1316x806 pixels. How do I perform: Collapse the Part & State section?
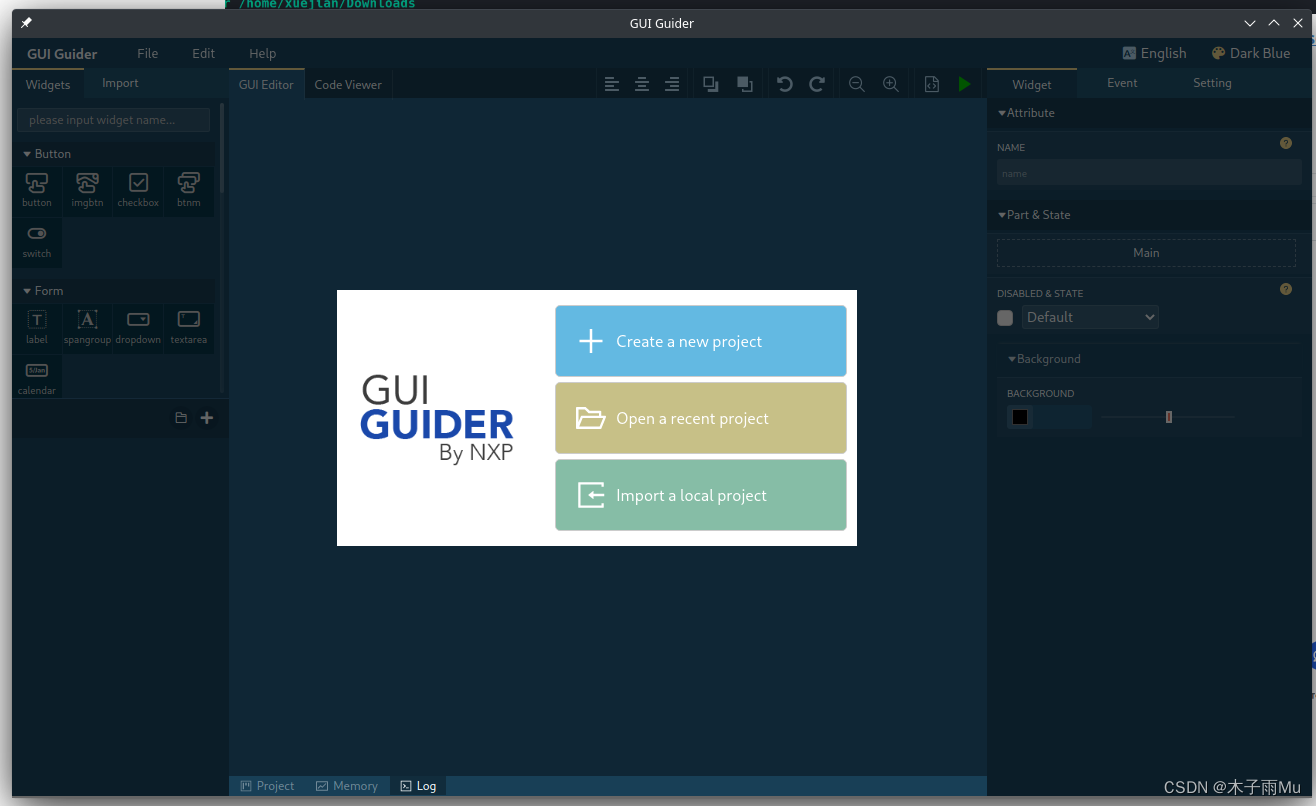(x=1034, y=215)
